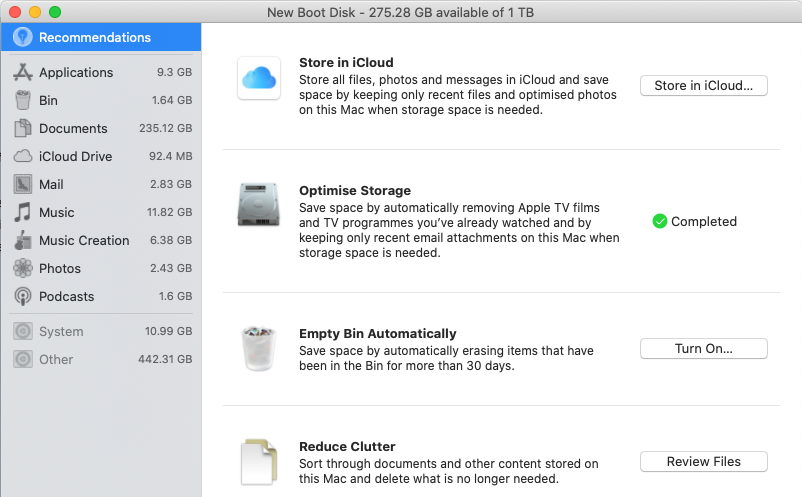
Task: Click the hard drive icon for Optimise Storage
Action: click(259, 203)
